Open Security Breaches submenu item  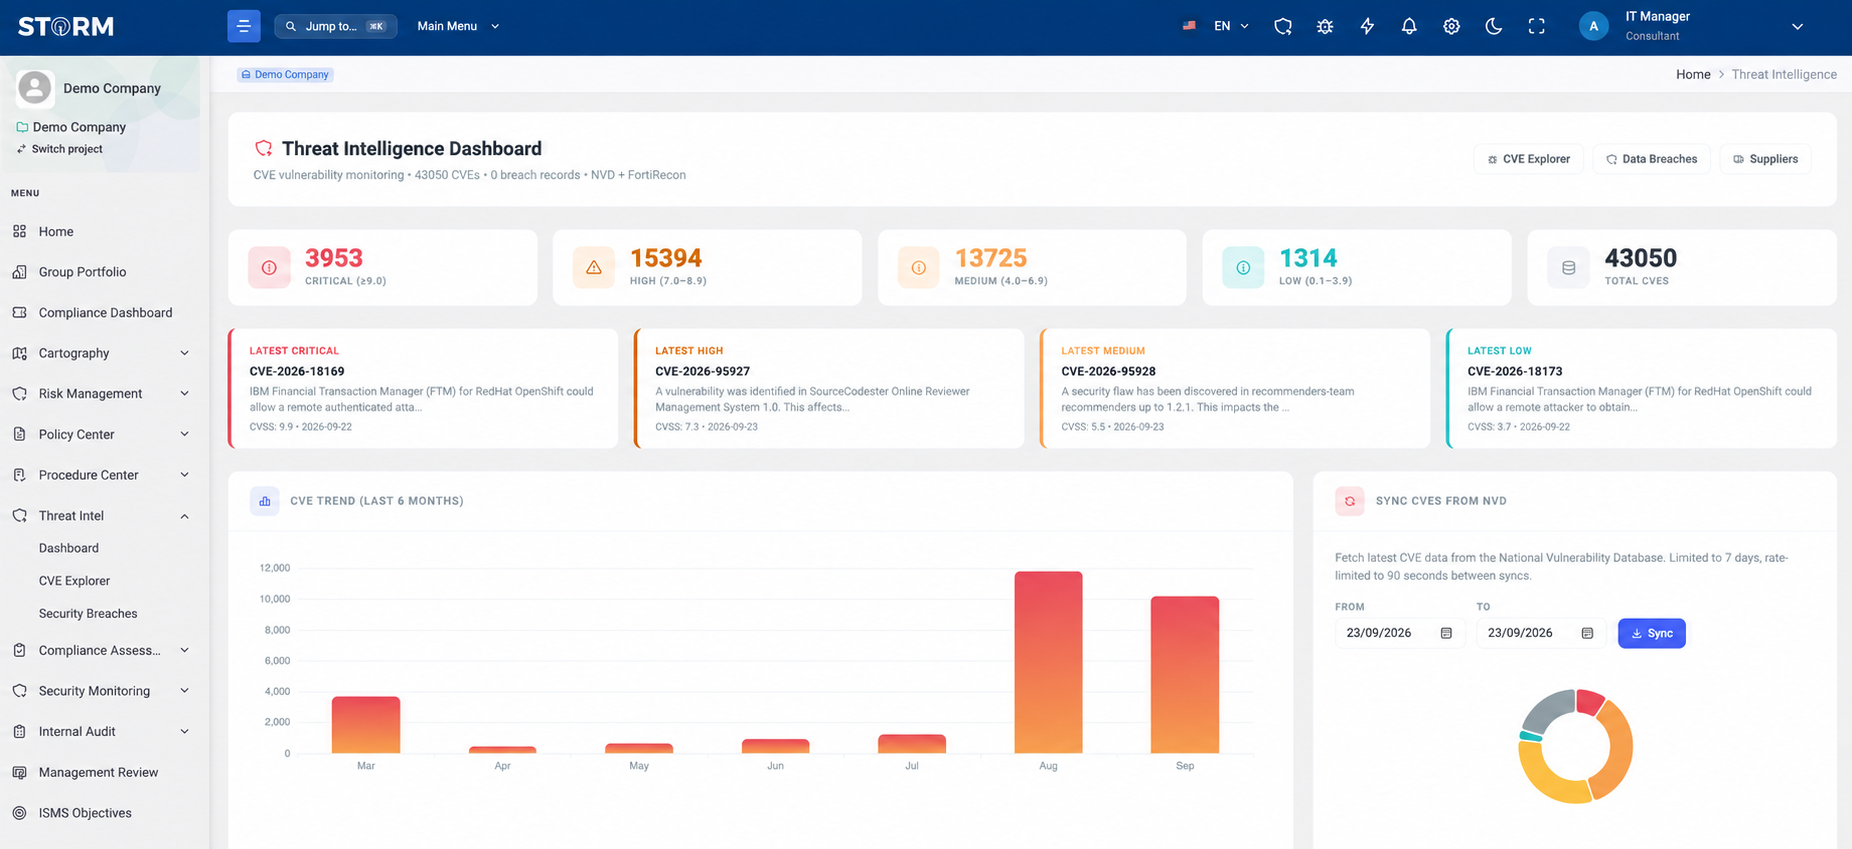tap(88, 614)
